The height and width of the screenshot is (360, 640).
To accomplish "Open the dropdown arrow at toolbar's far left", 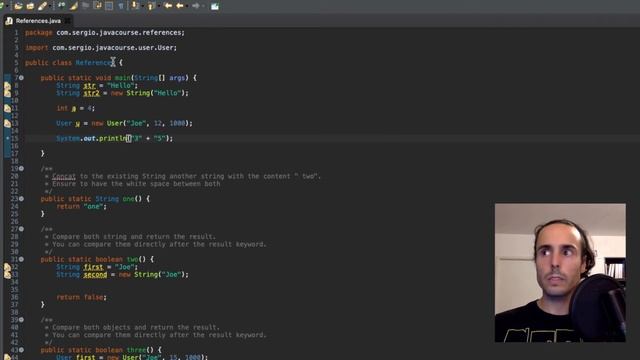I will point(7,6).
